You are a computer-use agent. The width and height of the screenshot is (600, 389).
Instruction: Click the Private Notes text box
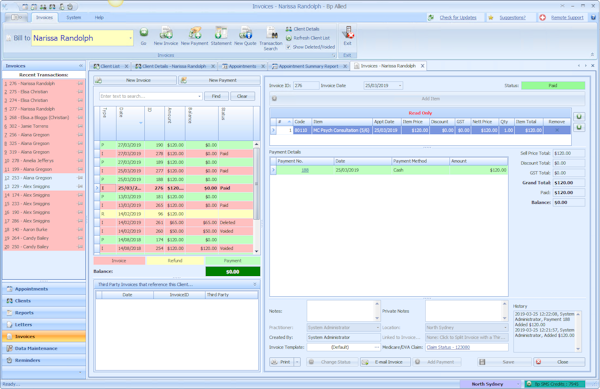click(x=464, y=311)
